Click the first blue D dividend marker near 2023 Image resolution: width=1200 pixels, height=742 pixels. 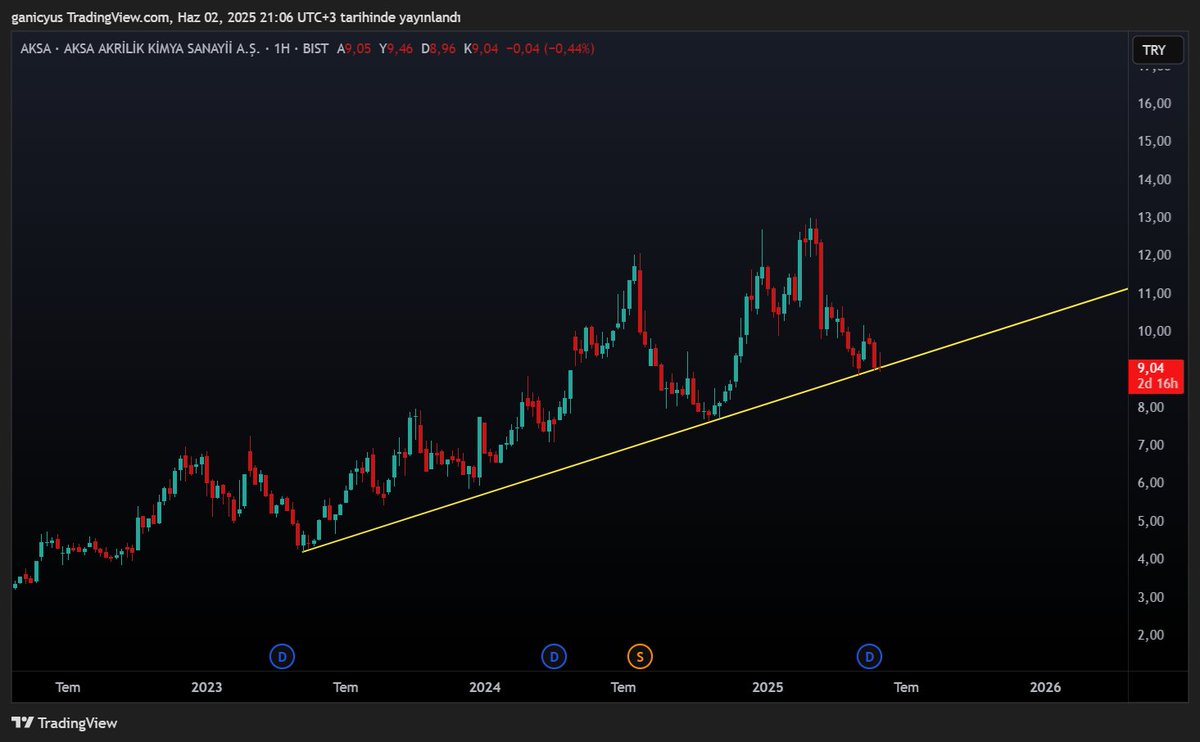click(x=282, y=657)
